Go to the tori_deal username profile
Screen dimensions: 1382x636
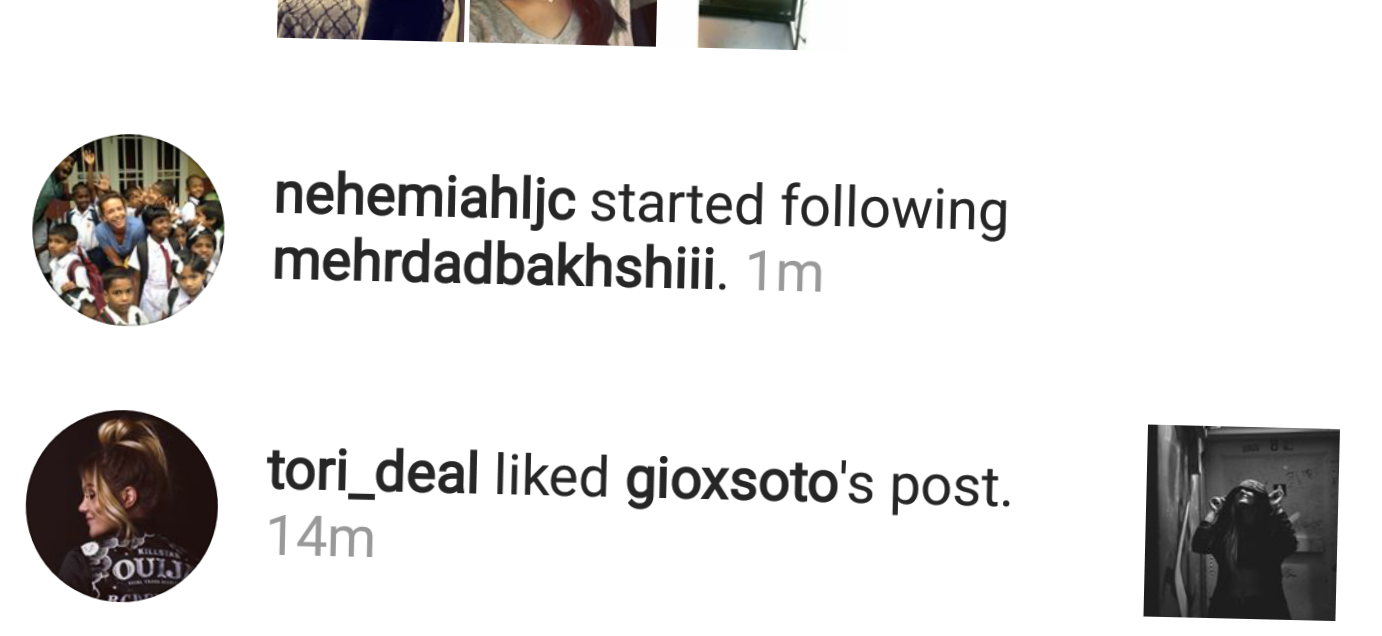tap(373, 473)
